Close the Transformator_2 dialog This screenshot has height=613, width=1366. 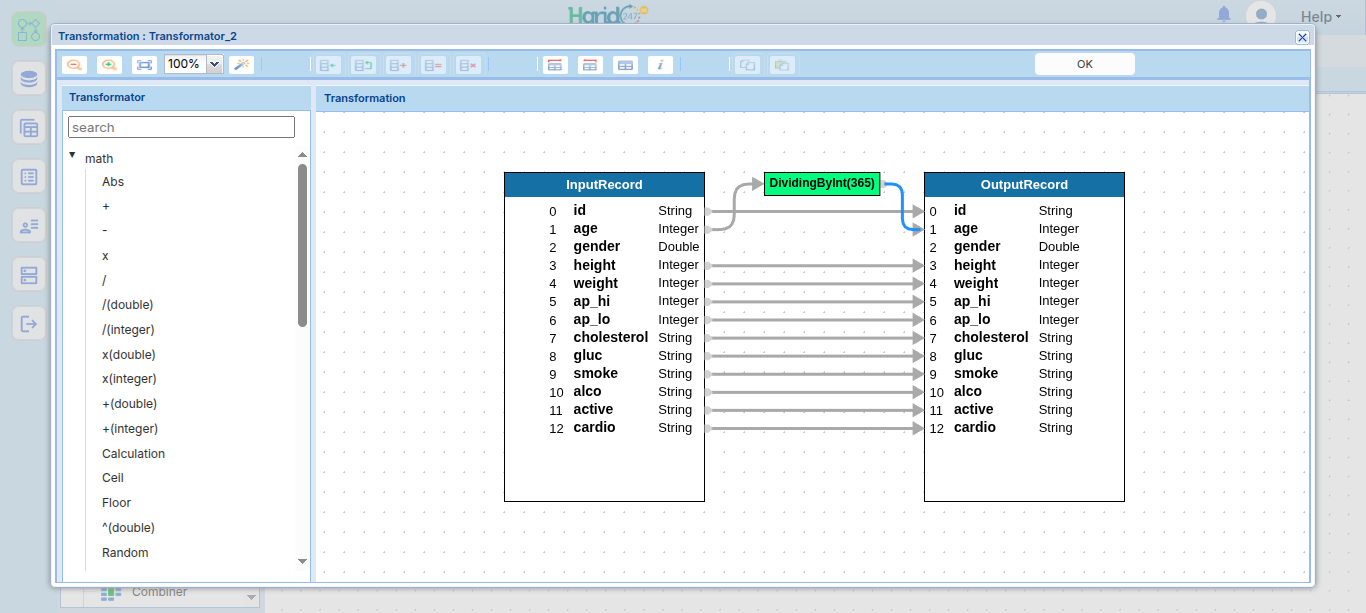tap(1302, 37)
